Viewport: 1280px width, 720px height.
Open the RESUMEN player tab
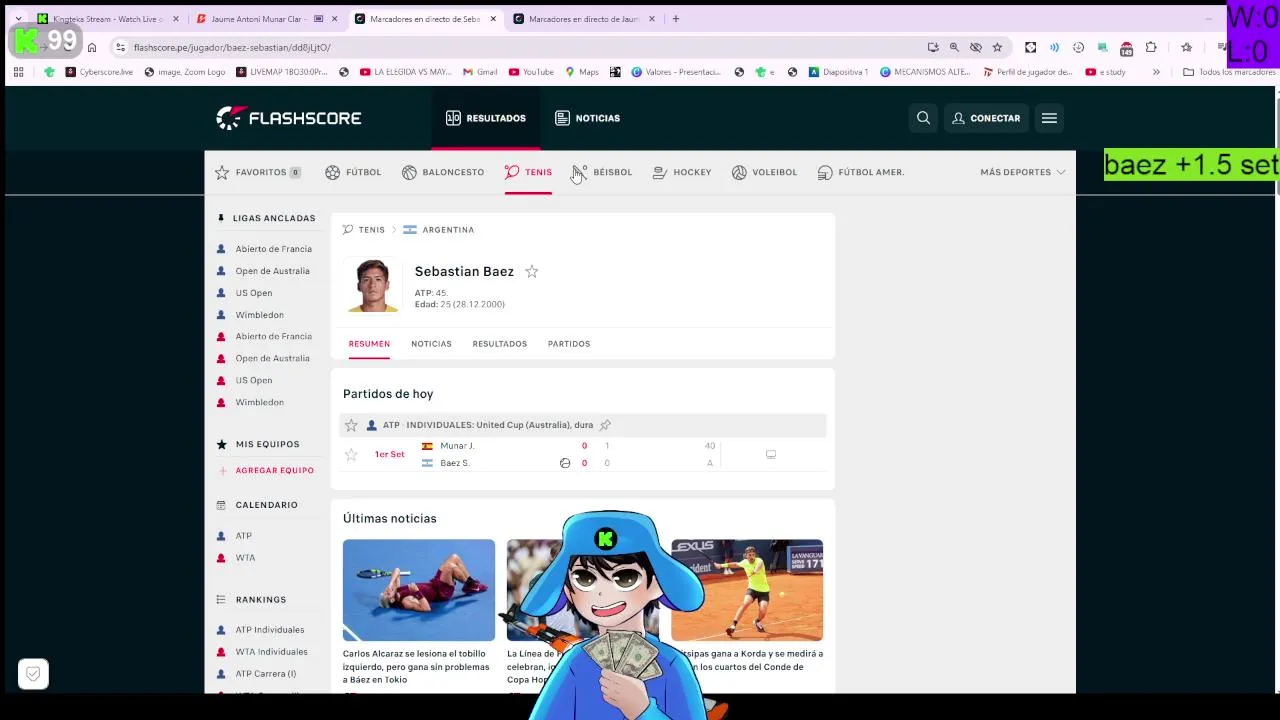click(x=369, y=344)
